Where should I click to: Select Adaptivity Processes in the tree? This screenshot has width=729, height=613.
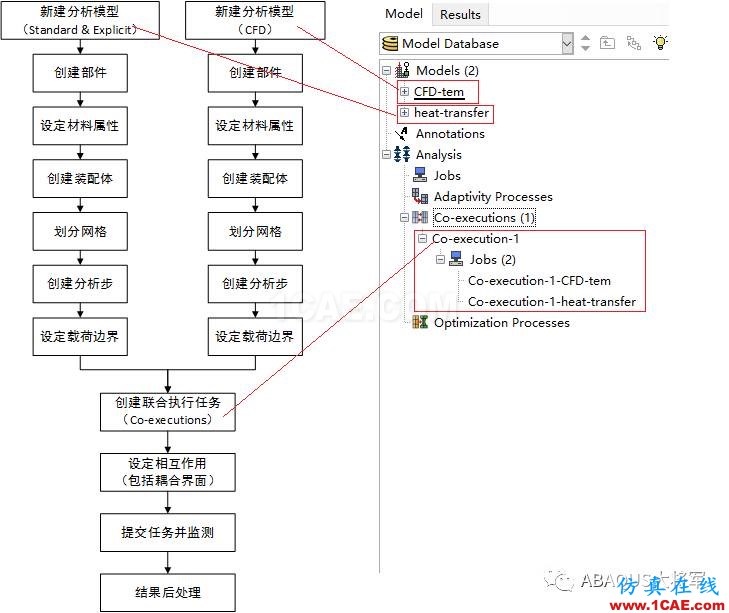click(493, 197)
